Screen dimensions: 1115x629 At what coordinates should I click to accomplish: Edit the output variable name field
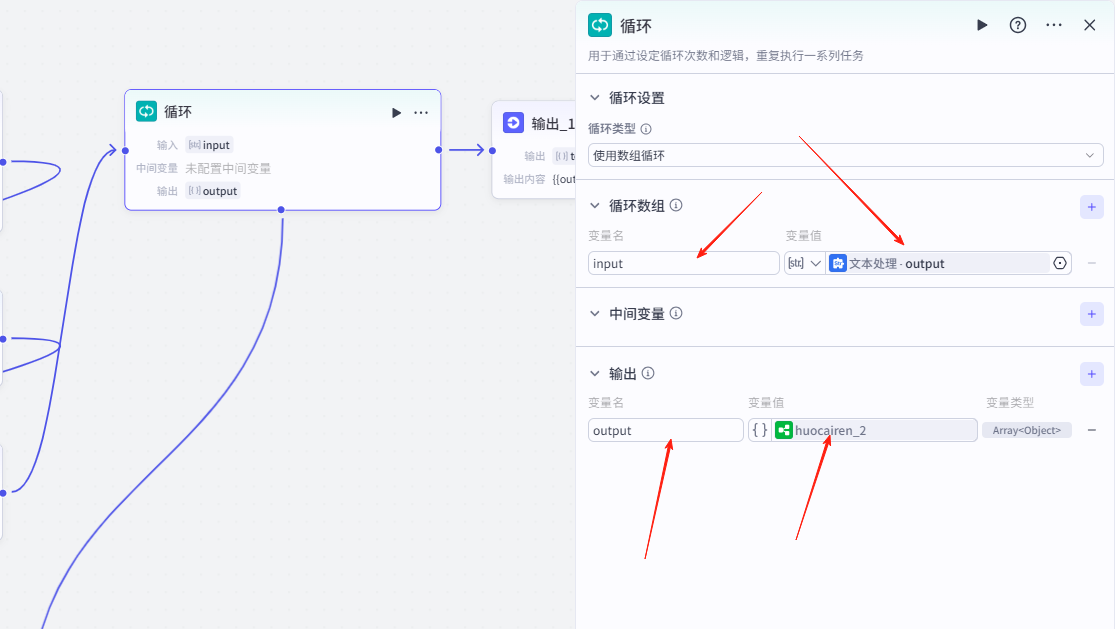[665, 430]
